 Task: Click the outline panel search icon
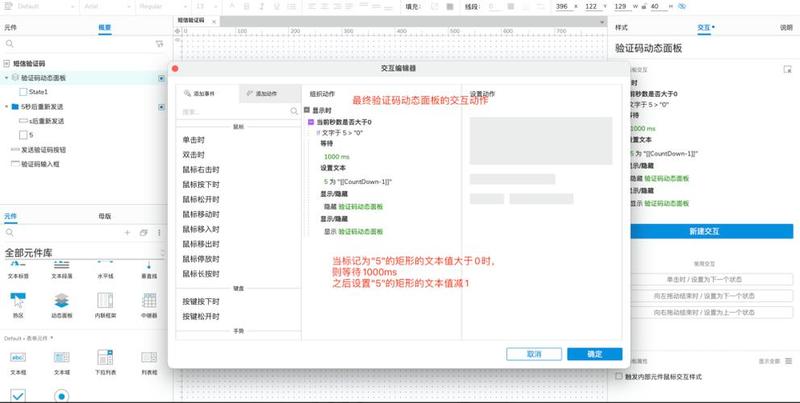tap(9, 44)
